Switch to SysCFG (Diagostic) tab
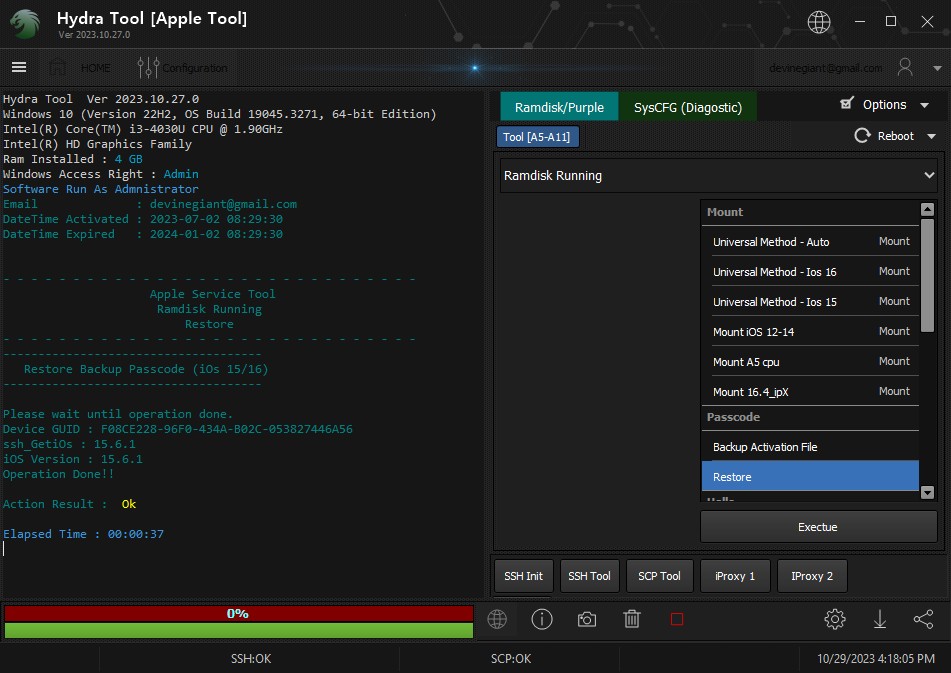The height and width of the screenshot is (673, 951). click(688, 107)
